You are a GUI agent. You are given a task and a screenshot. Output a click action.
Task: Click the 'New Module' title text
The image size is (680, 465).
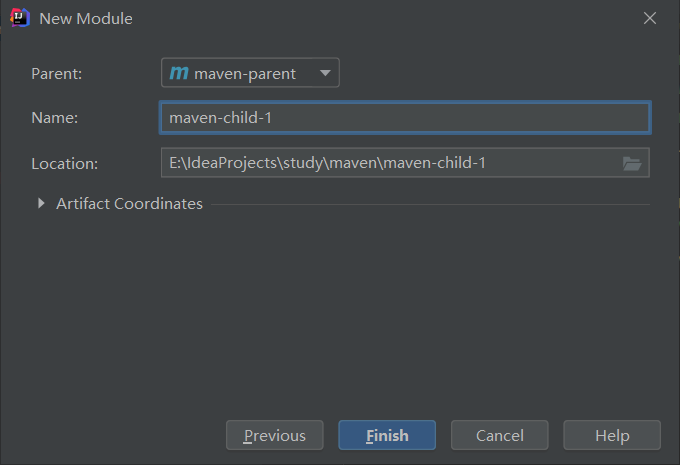[x=86, y=19]
